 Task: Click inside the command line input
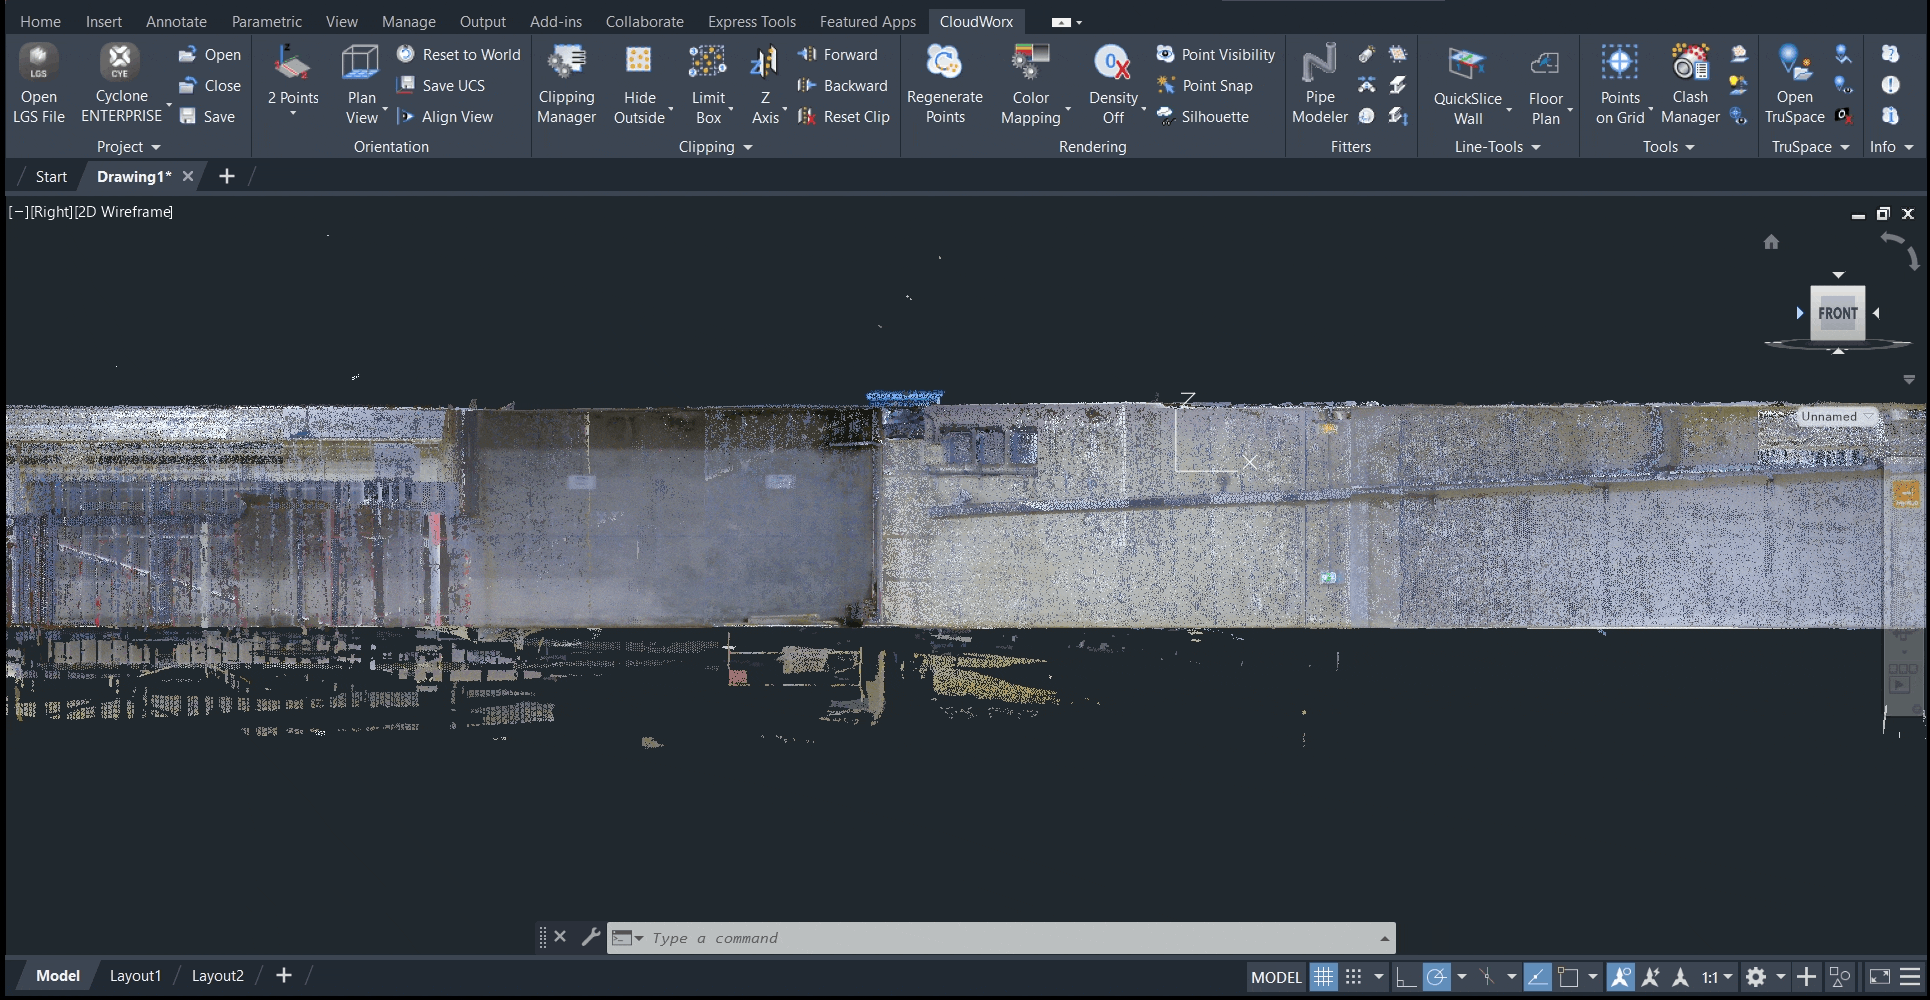coord(900,938)
